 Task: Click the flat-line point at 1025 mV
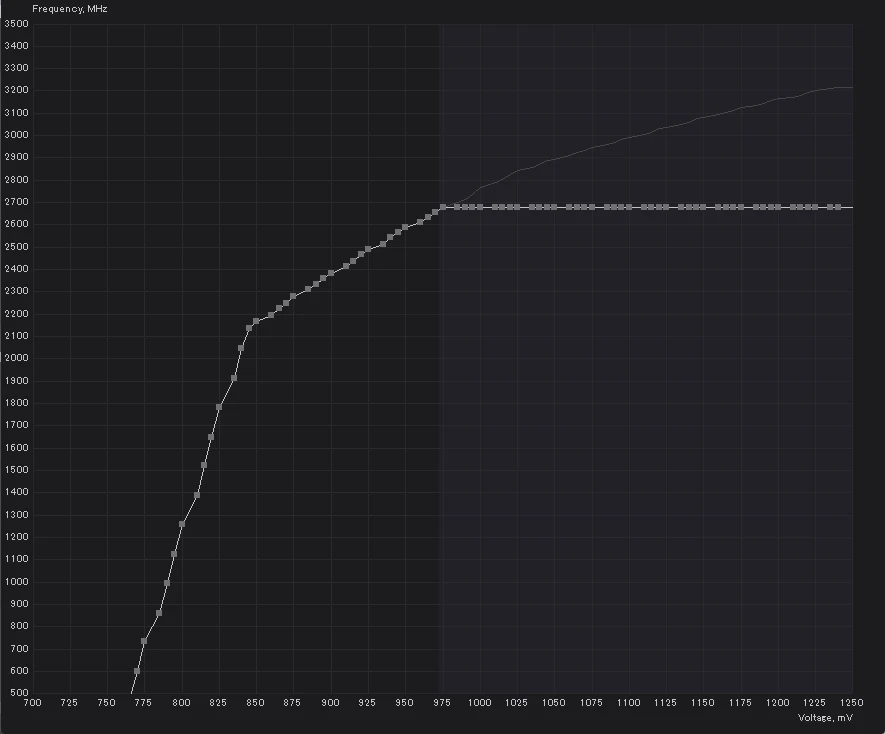[x=517, y=207]
